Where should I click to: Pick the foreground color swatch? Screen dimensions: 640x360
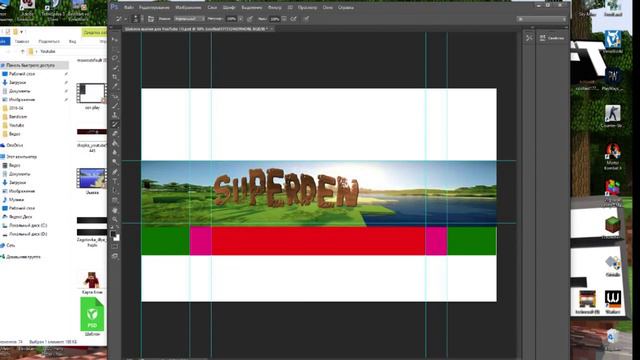click(x=113, y=234)
